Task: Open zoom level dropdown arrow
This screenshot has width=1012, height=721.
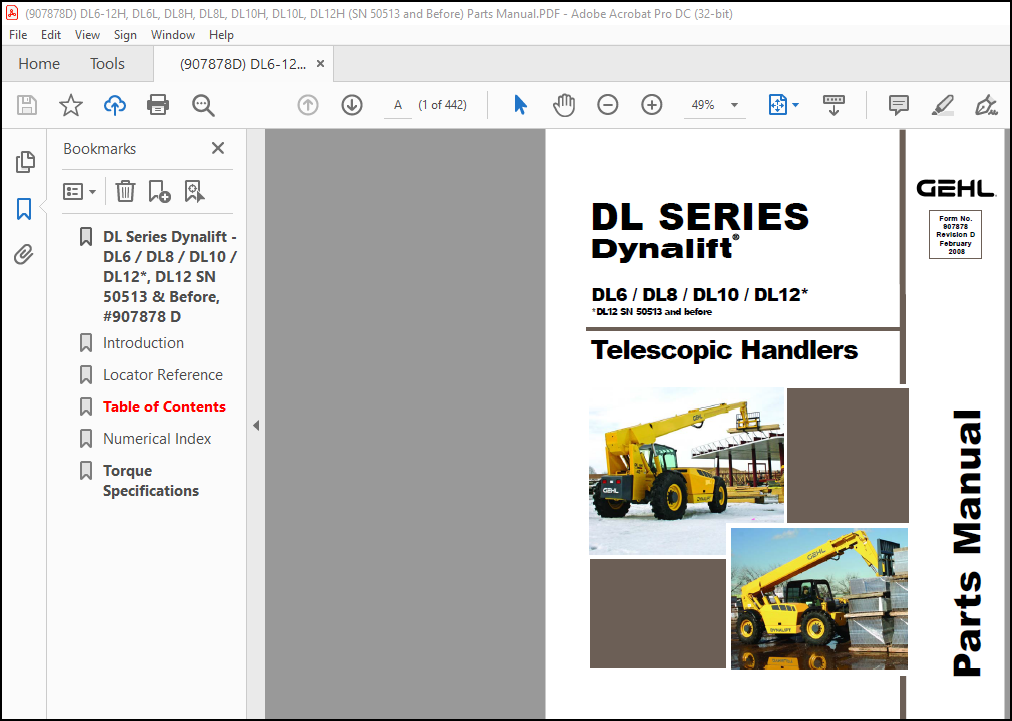Action: point(734,105)
